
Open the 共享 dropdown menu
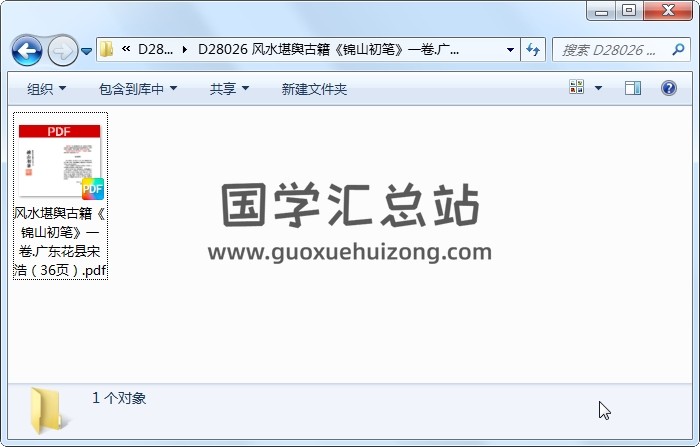[x=229, y=89]
